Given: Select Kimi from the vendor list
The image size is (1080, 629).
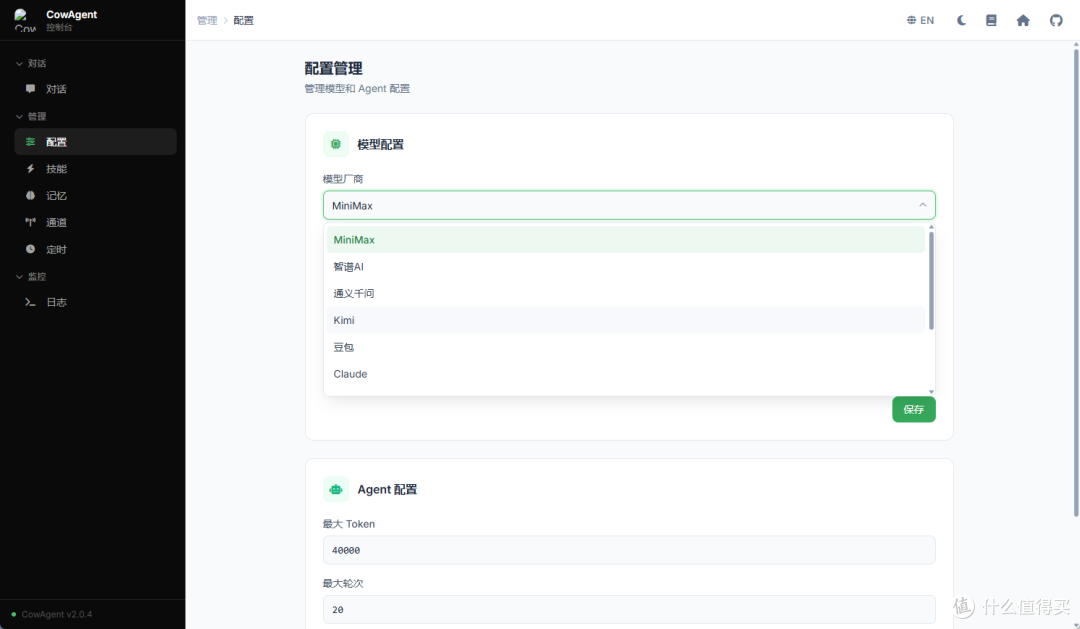Looking at the screenshot, I should tap(625, 320).
